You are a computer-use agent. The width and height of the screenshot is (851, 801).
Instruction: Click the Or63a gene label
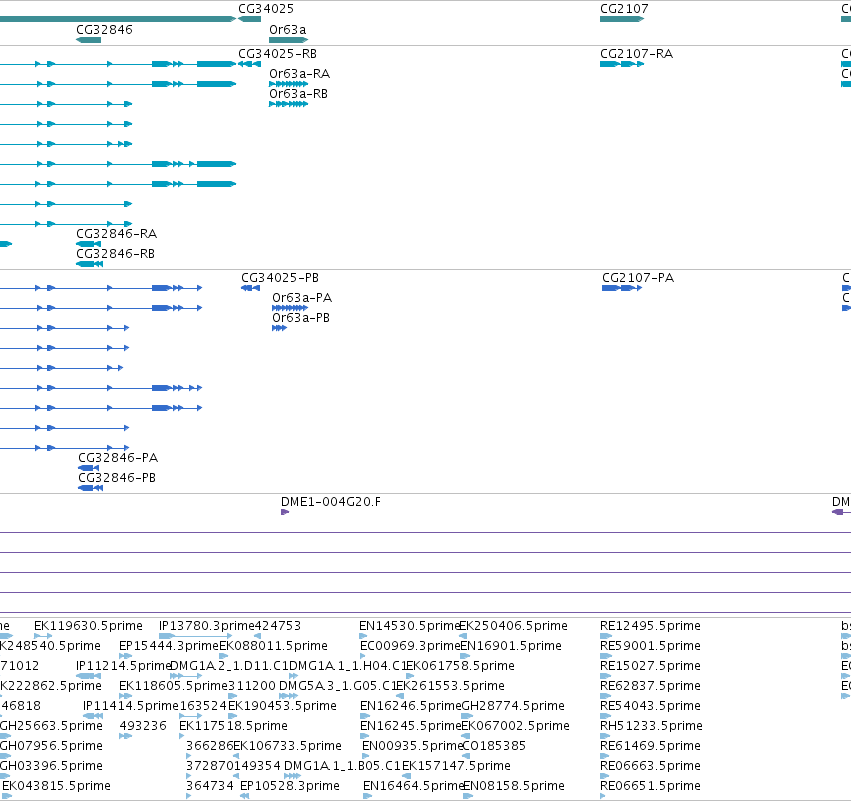288,29
